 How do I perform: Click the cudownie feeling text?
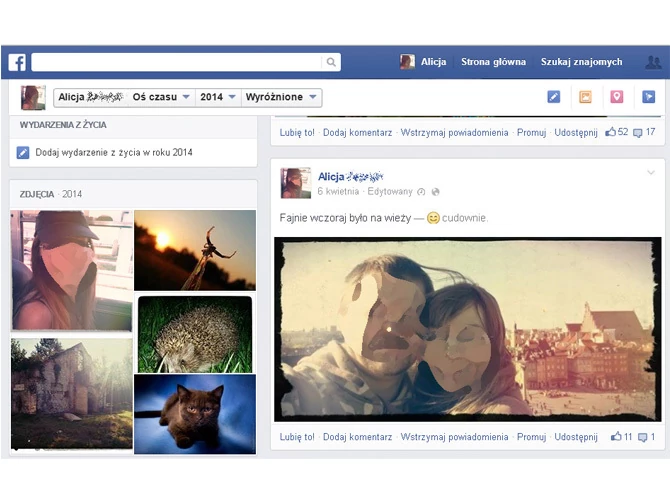tap(464, 218)
